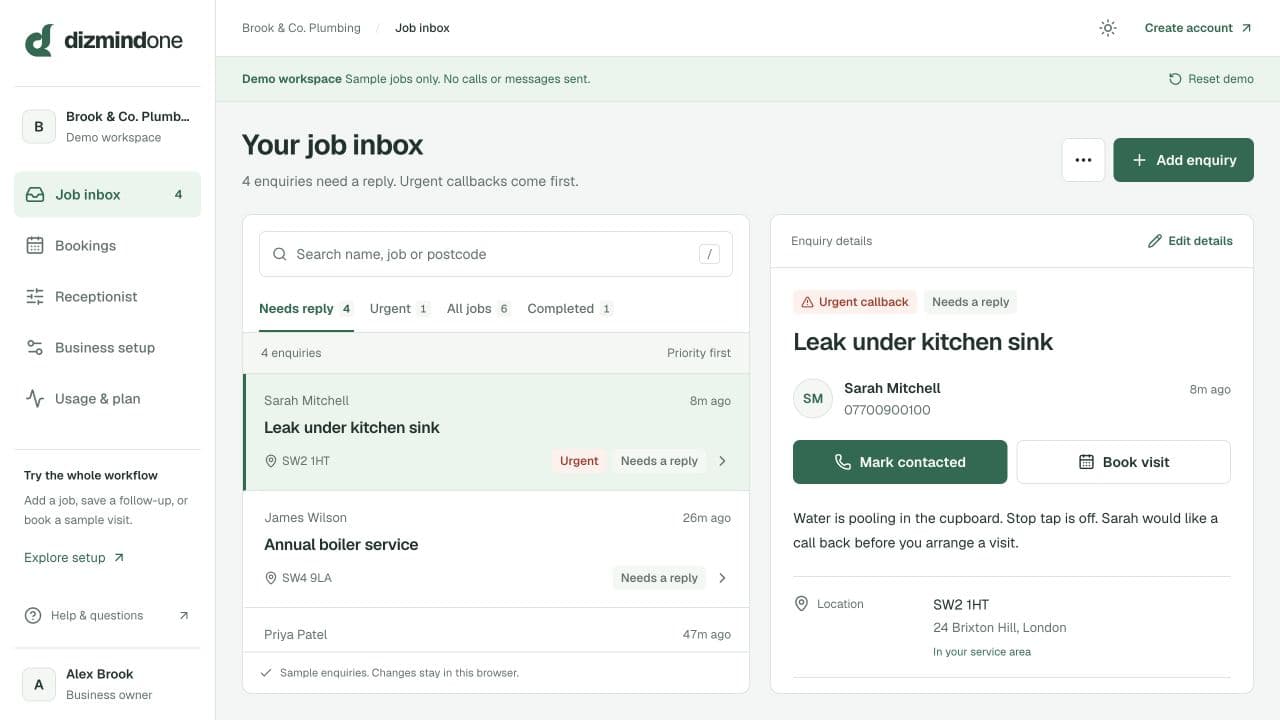This screenshot has width=1280, height=720.
Task: Click the Mark contacted button
Action: (x=900, y=462)
